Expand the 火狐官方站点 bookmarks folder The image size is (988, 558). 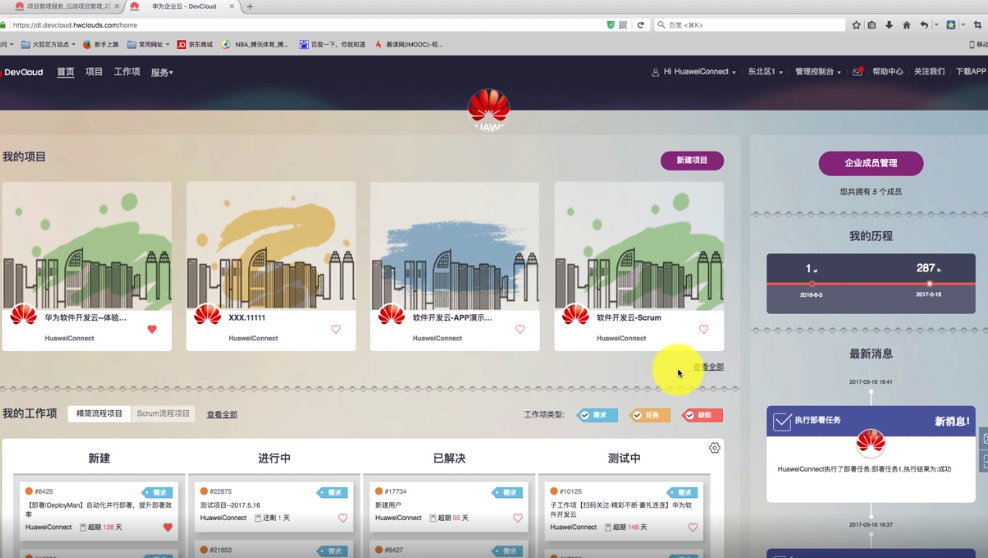click(49, 44)
